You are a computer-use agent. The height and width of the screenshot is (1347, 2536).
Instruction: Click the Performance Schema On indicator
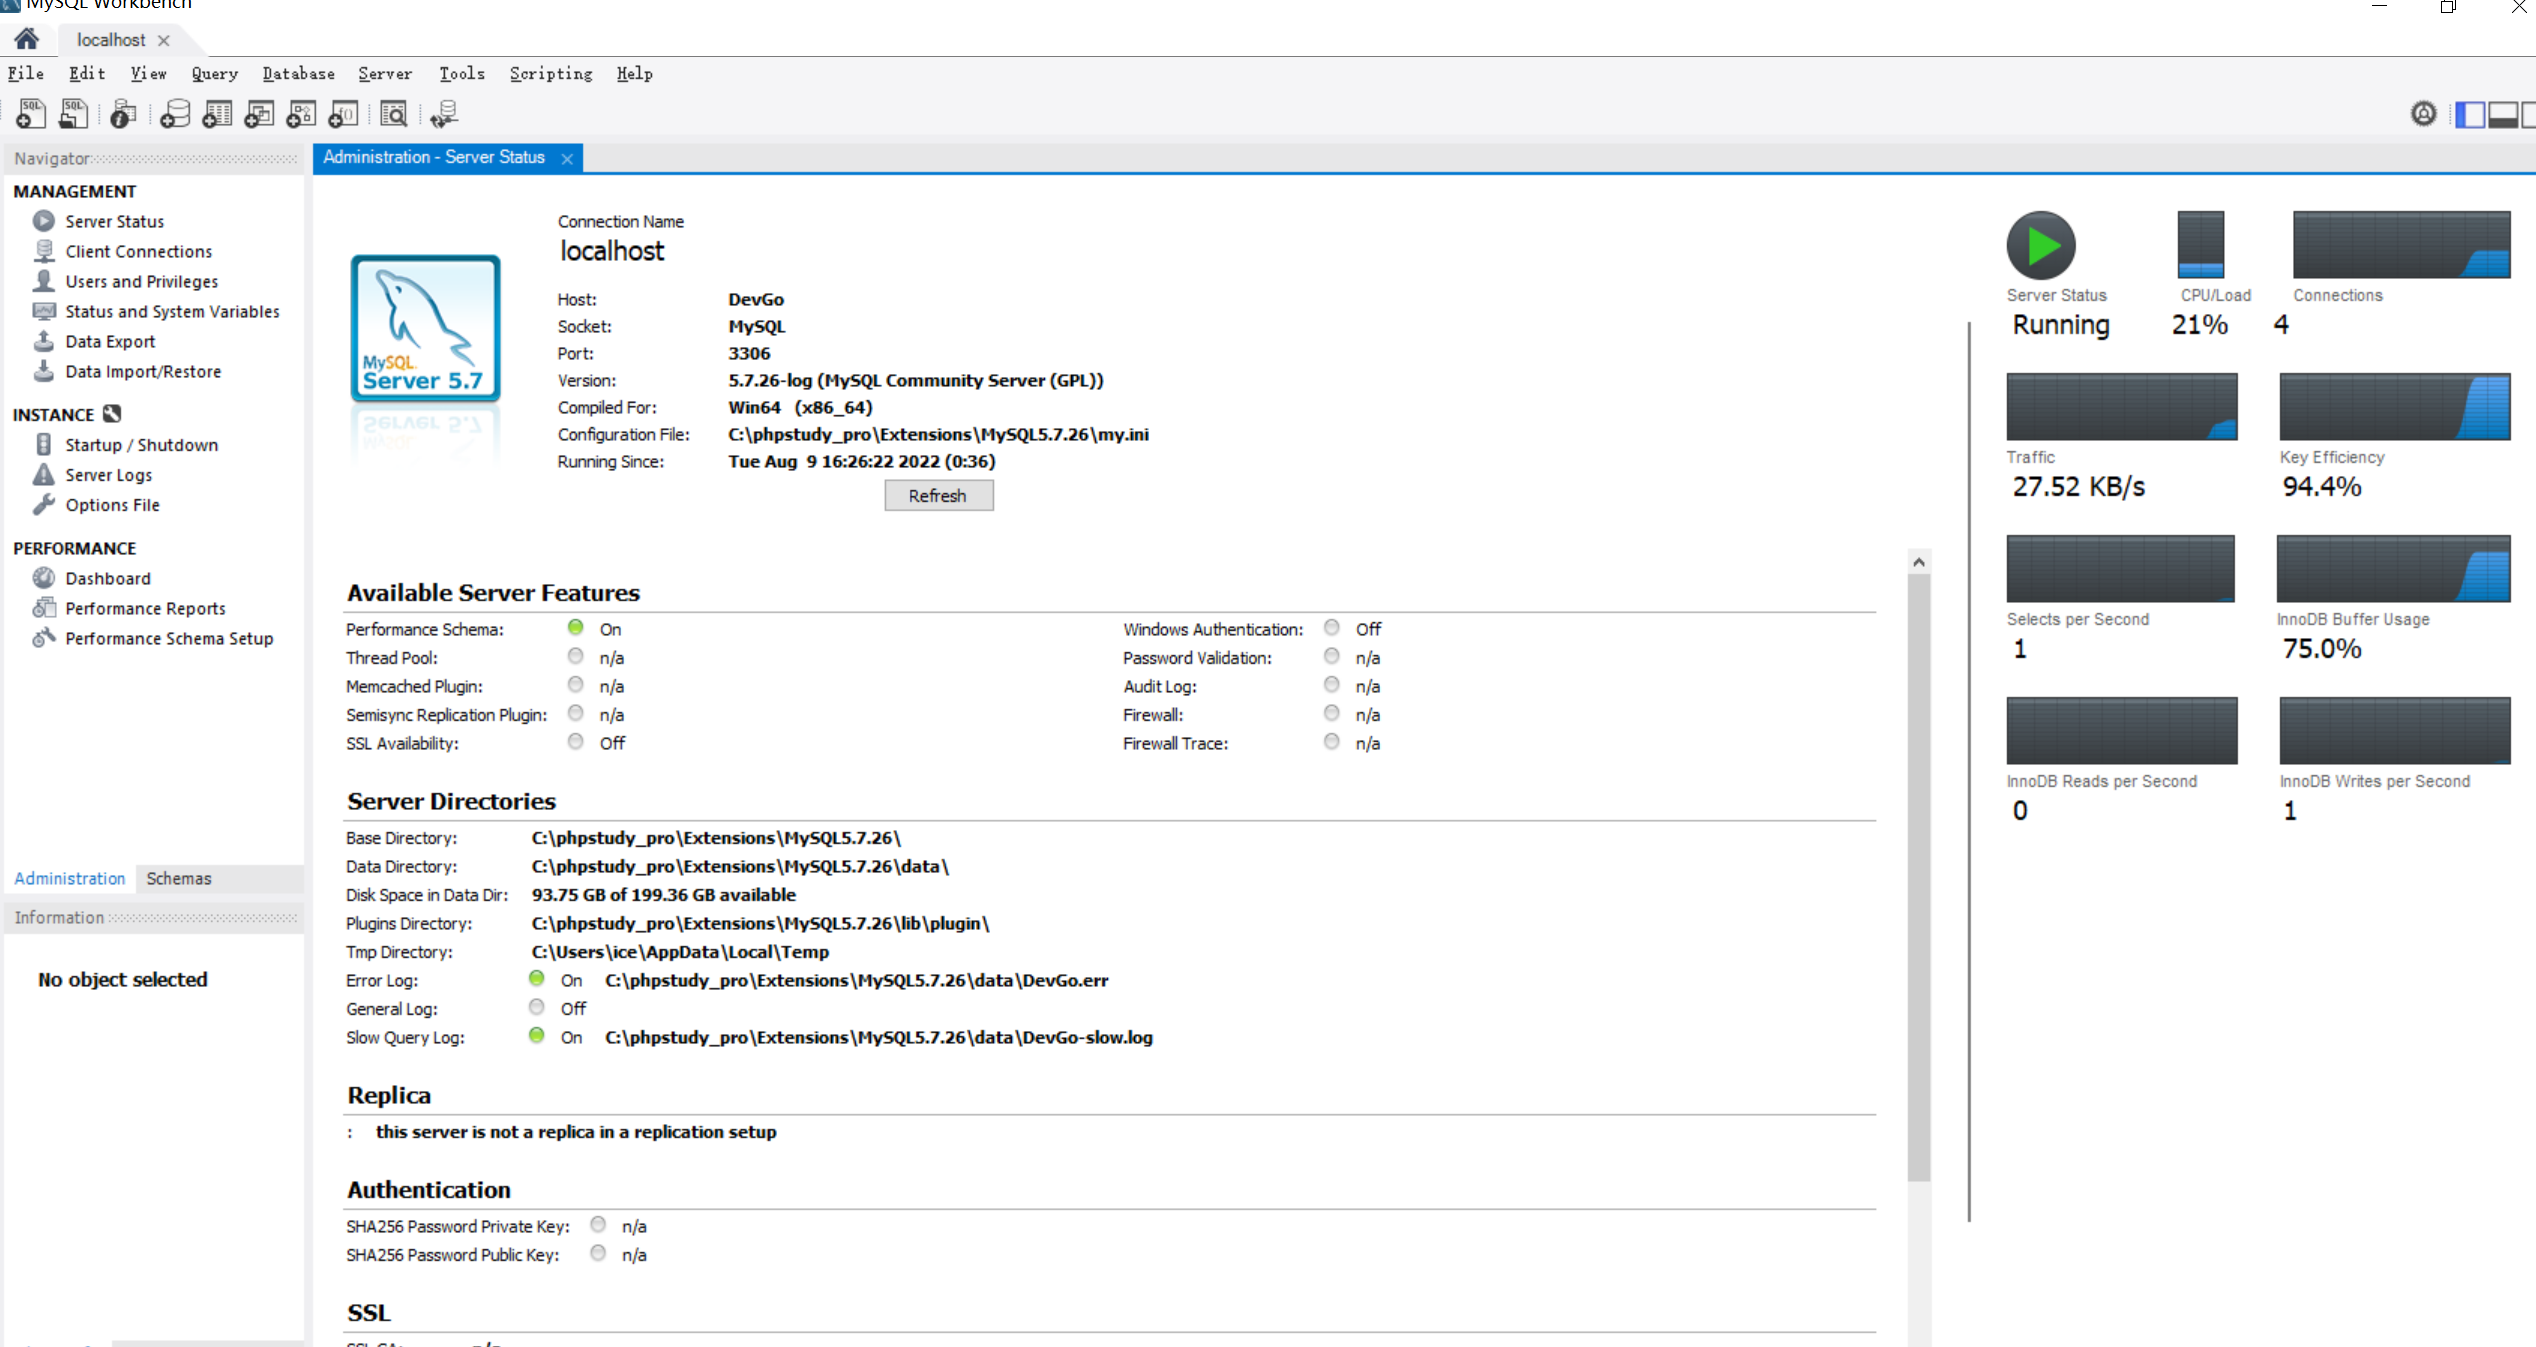pyautogui.click(x=575, y=628)
